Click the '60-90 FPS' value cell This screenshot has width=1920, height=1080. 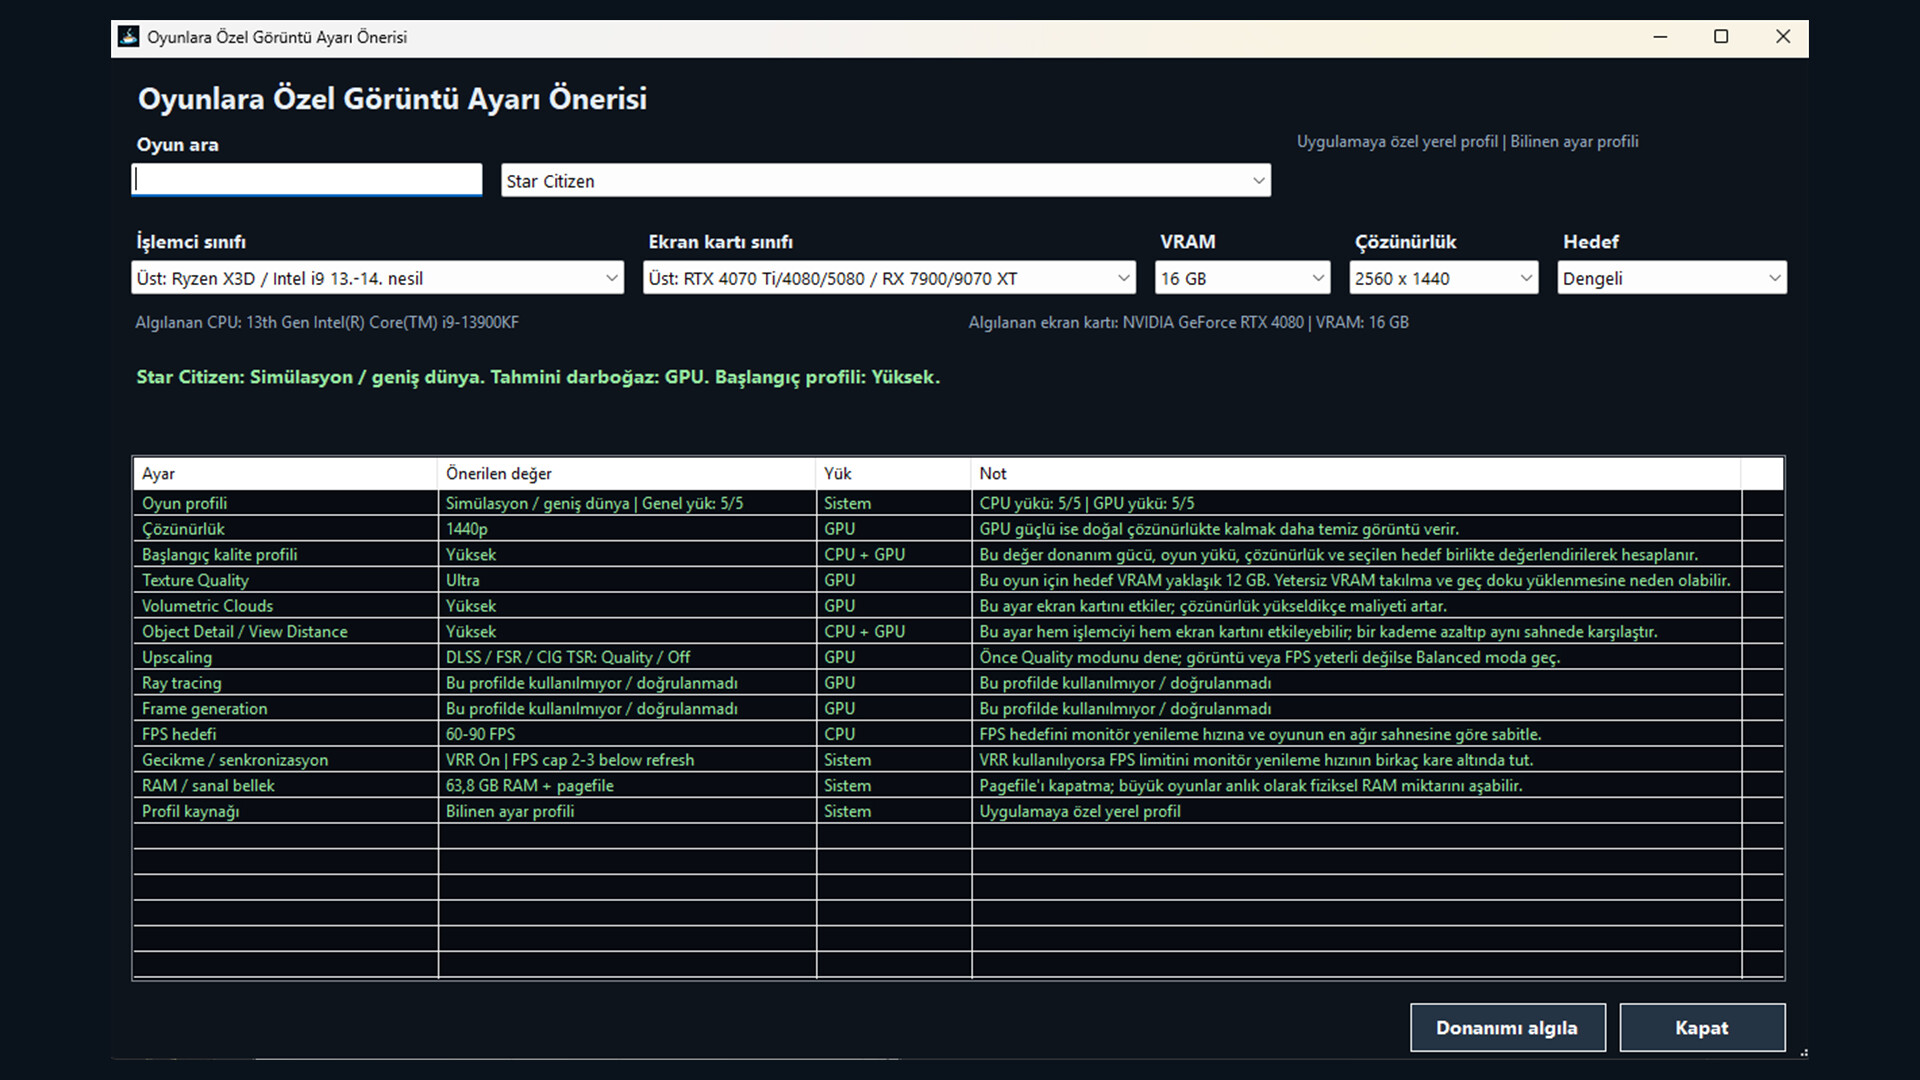(627, 734)
